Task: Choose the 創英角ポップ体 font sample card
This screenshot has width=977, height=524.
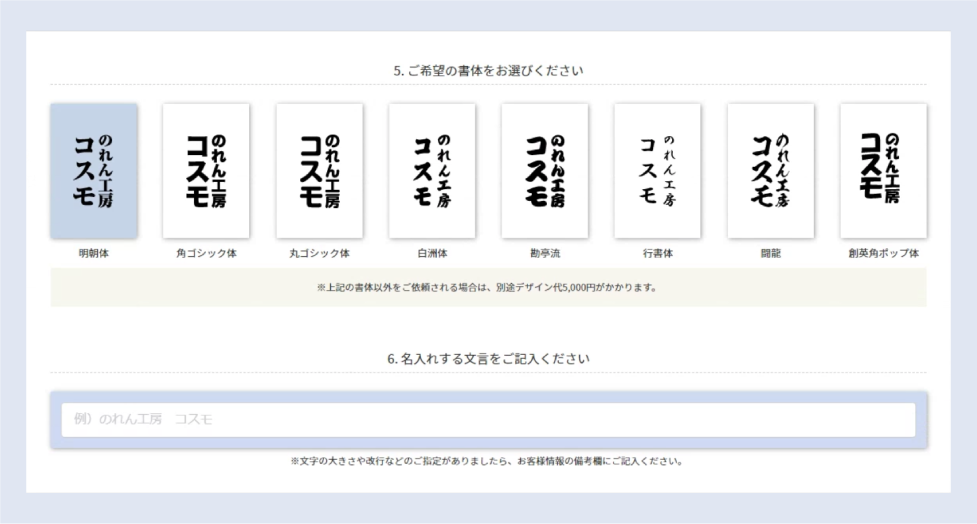Action: (884, 171)
